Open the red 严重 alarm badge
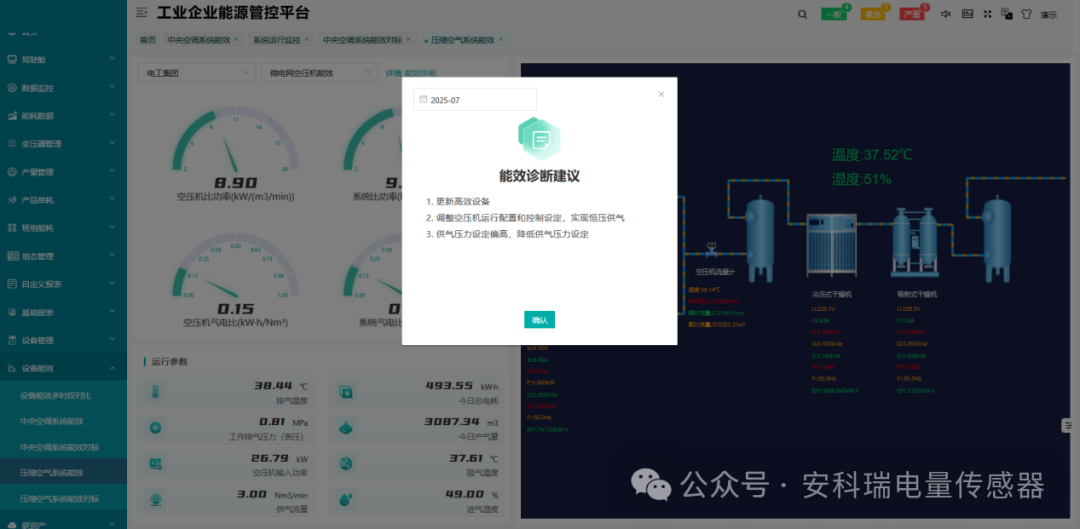Viewport: 1080px width, 529px height. pyautogui.click(x=912, y=14)
